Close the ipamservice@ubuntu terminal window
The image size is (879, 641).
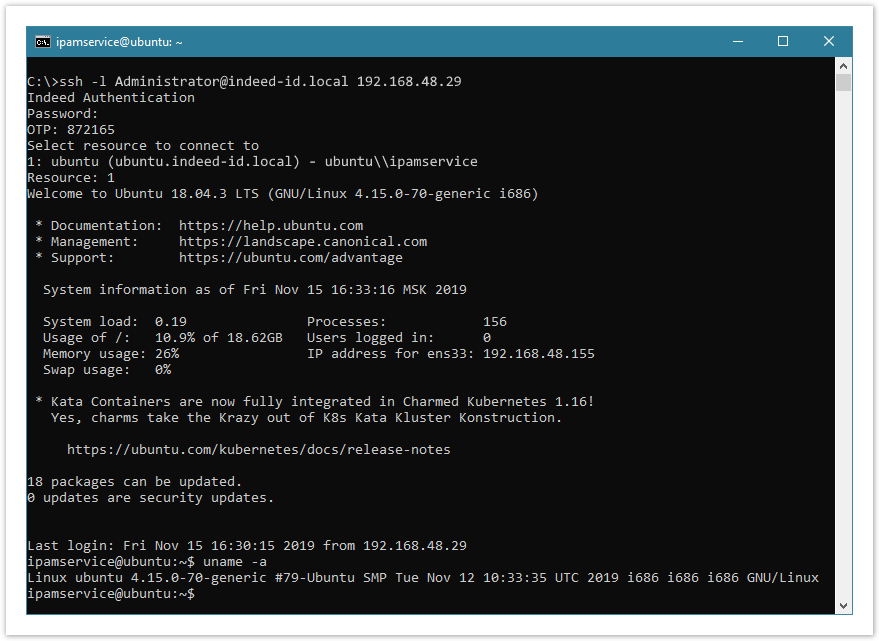coord(829,42)
